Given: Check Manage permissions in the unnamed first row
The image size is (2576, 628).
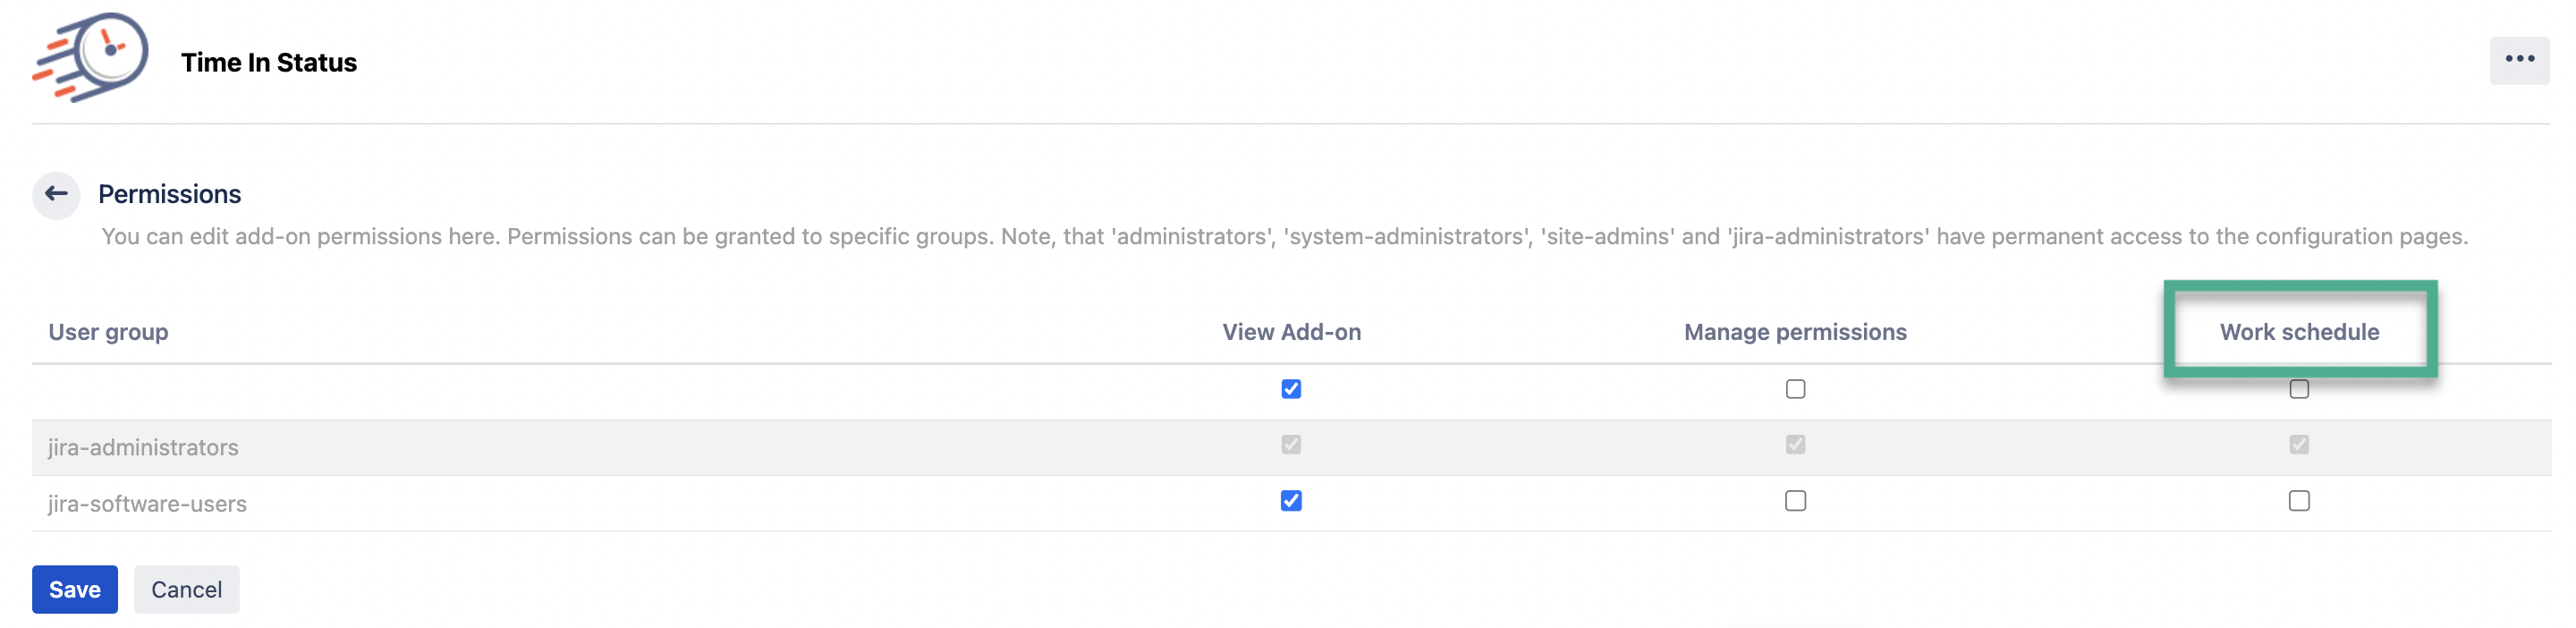Looking at the screenshot, I should [x=1795, y=389].
